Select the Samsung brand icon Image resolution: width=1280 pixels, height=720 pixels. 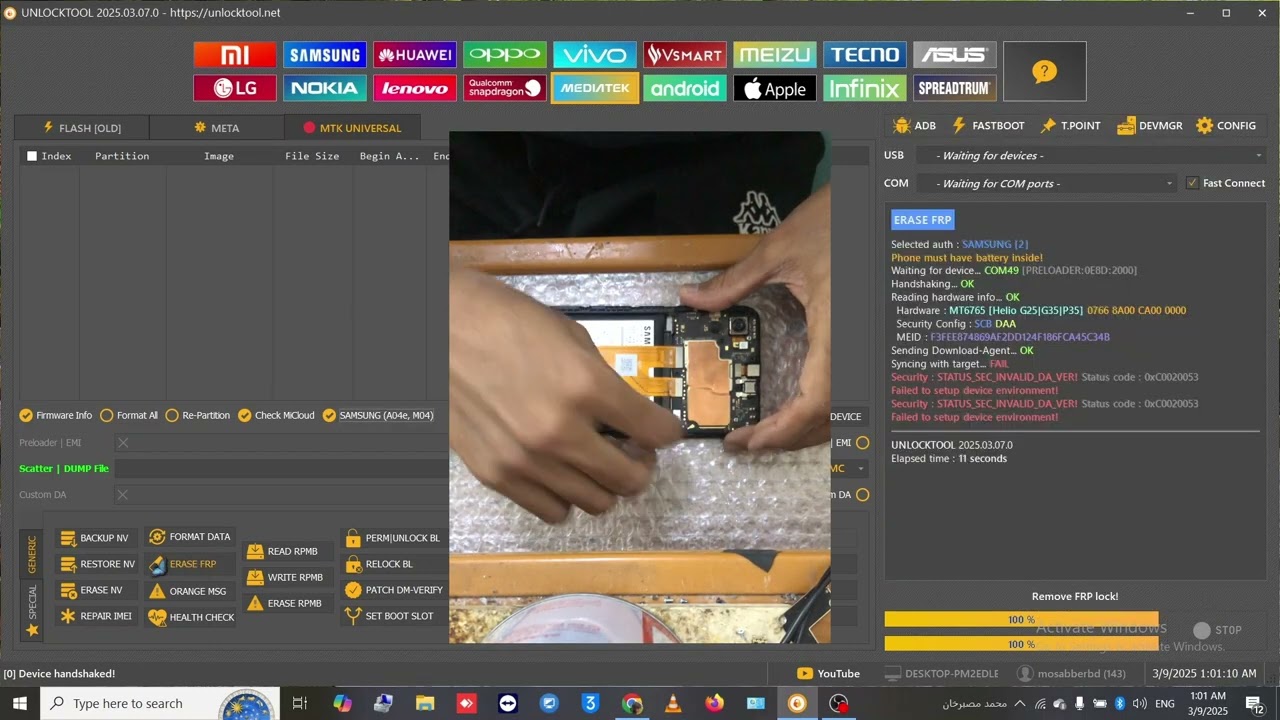click(x=325, y=55)
